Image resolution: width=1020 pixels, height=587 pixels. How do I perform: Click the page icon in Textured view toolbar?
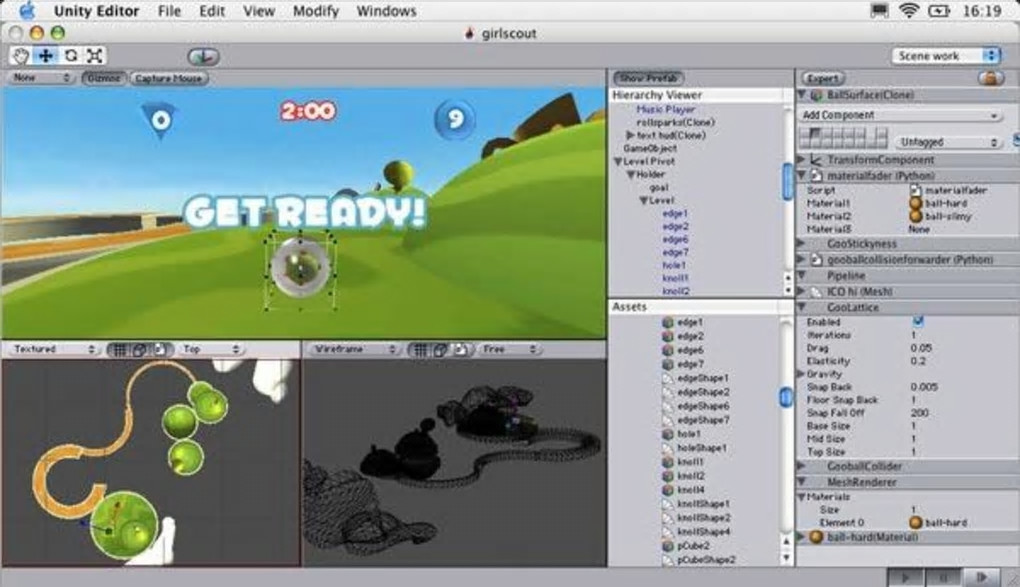click(x=159, y=349)
